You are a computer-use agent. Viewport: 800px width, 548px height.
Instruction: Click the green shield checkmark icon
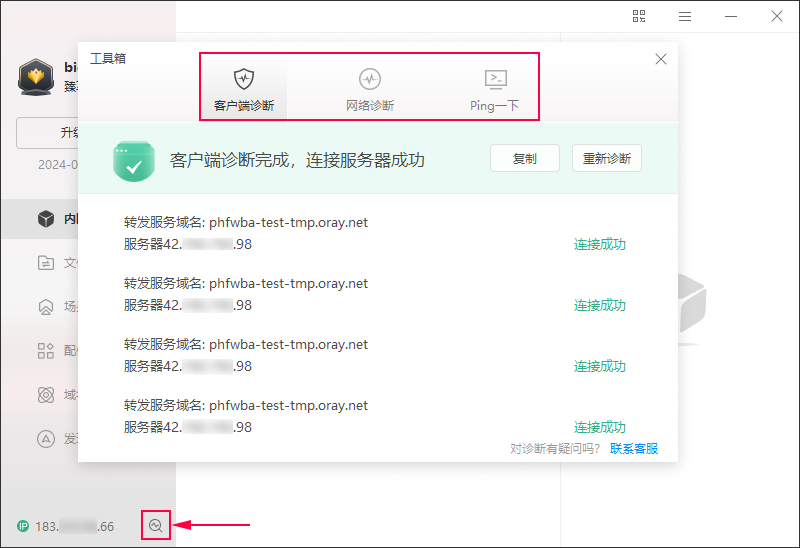tap(133, 161)
